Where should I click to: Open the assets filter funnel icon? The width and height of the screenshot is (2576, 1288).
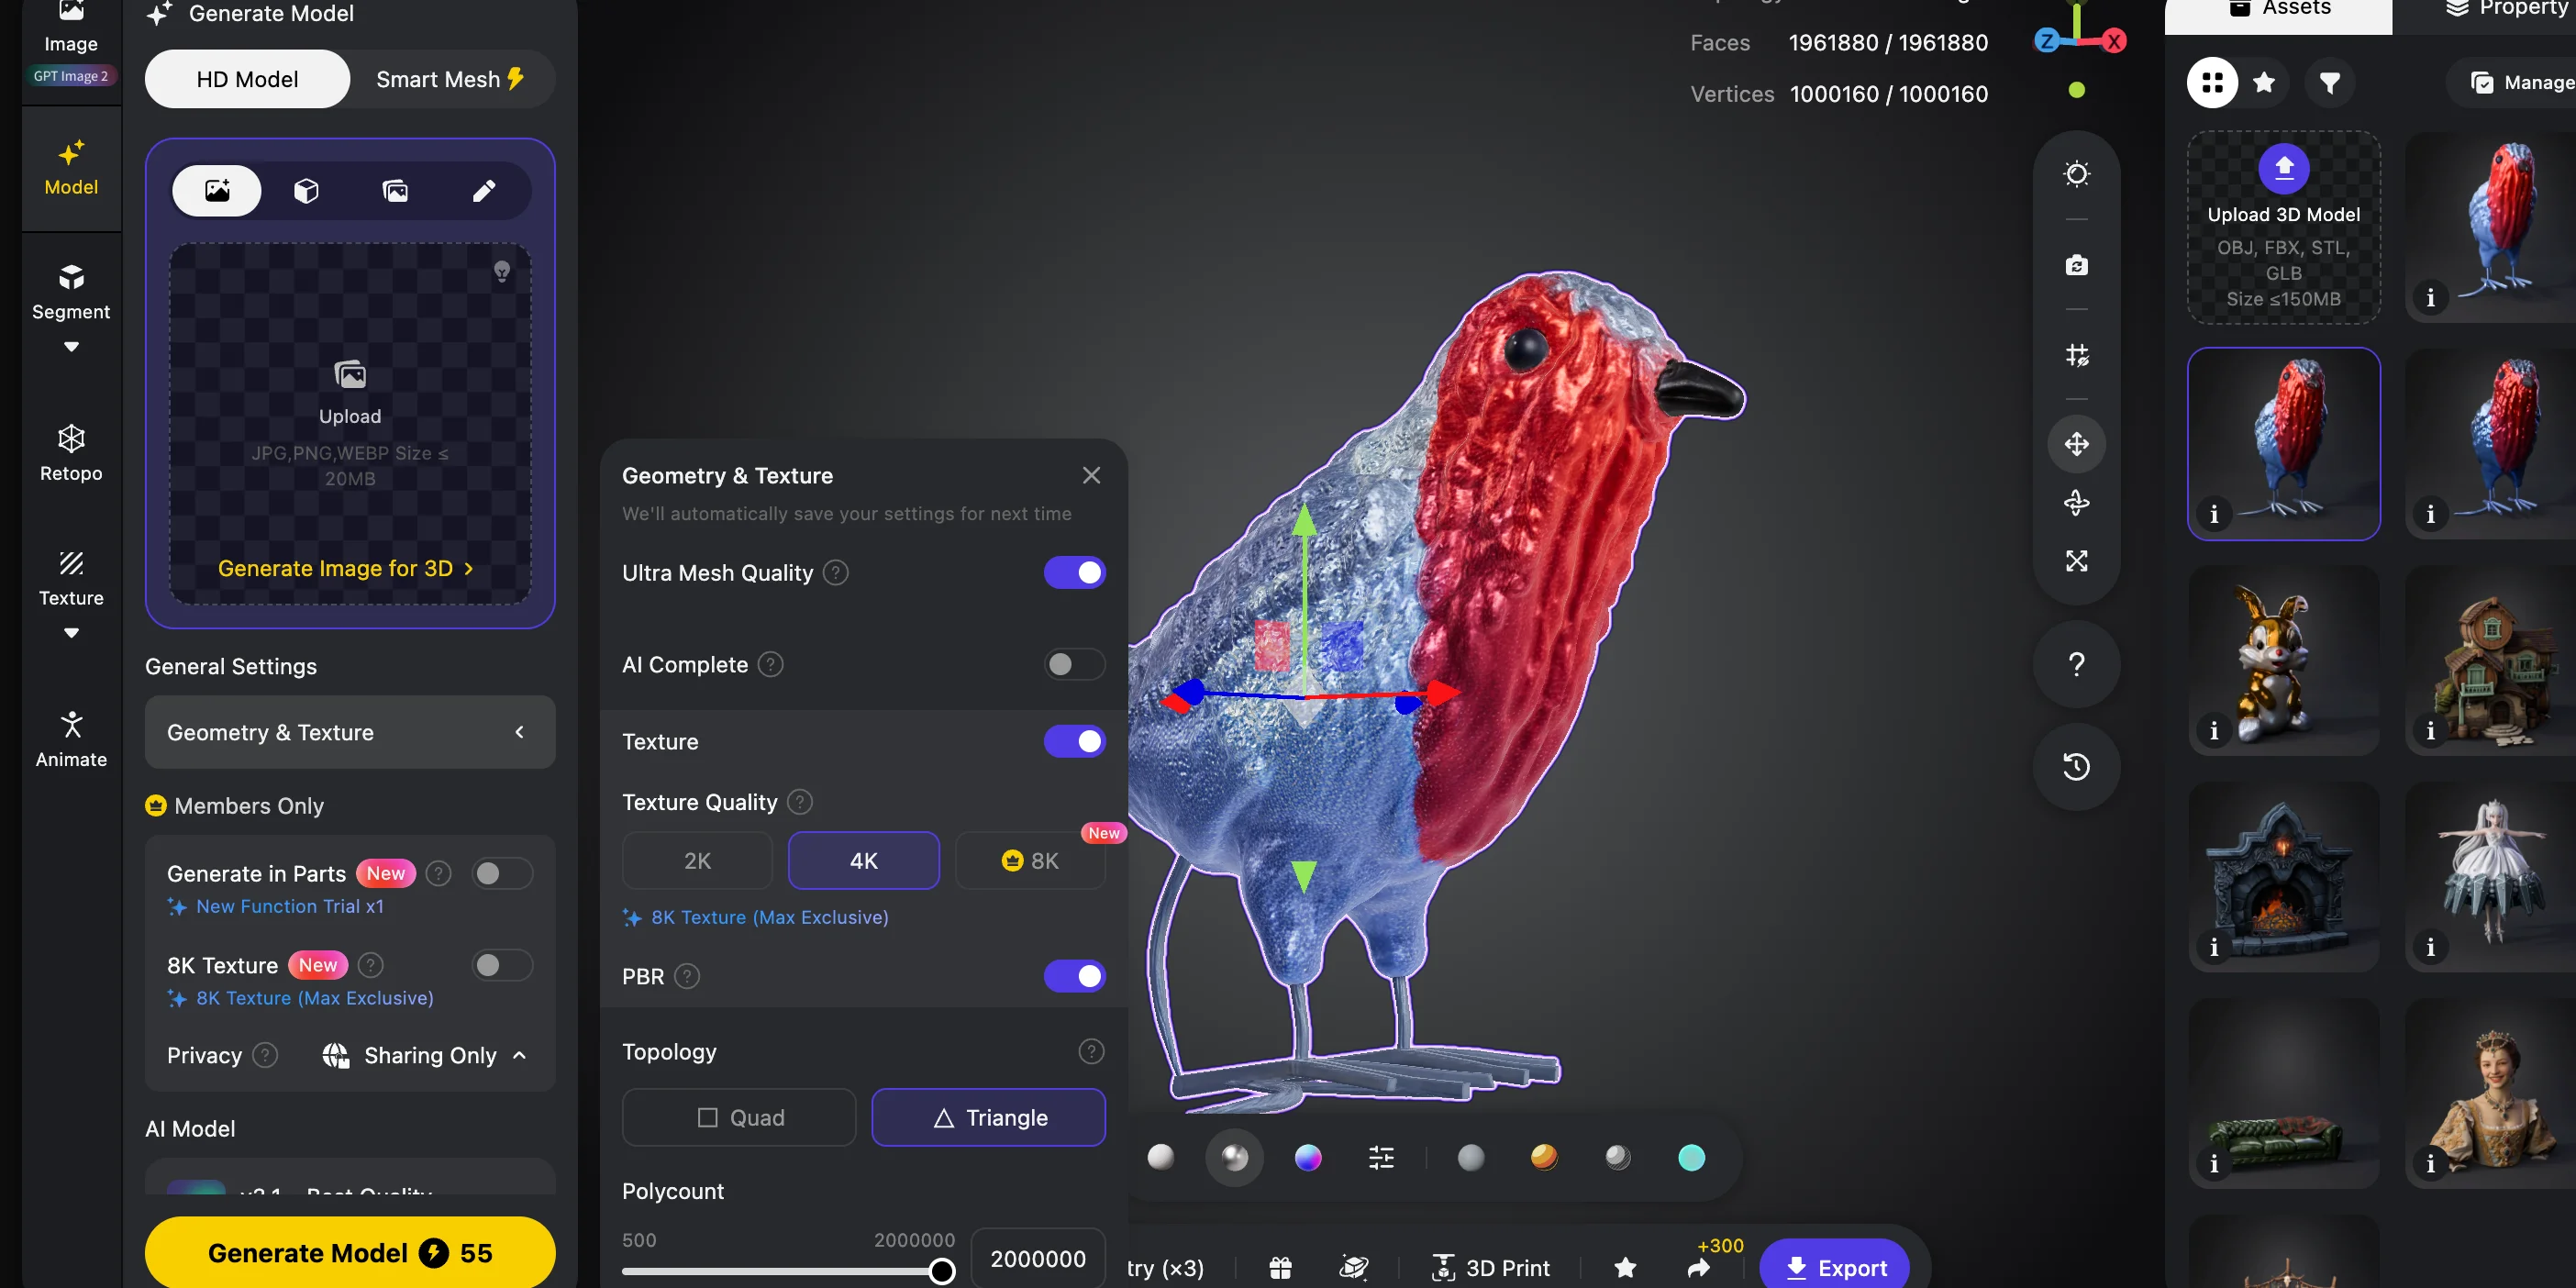(2330, 82)
